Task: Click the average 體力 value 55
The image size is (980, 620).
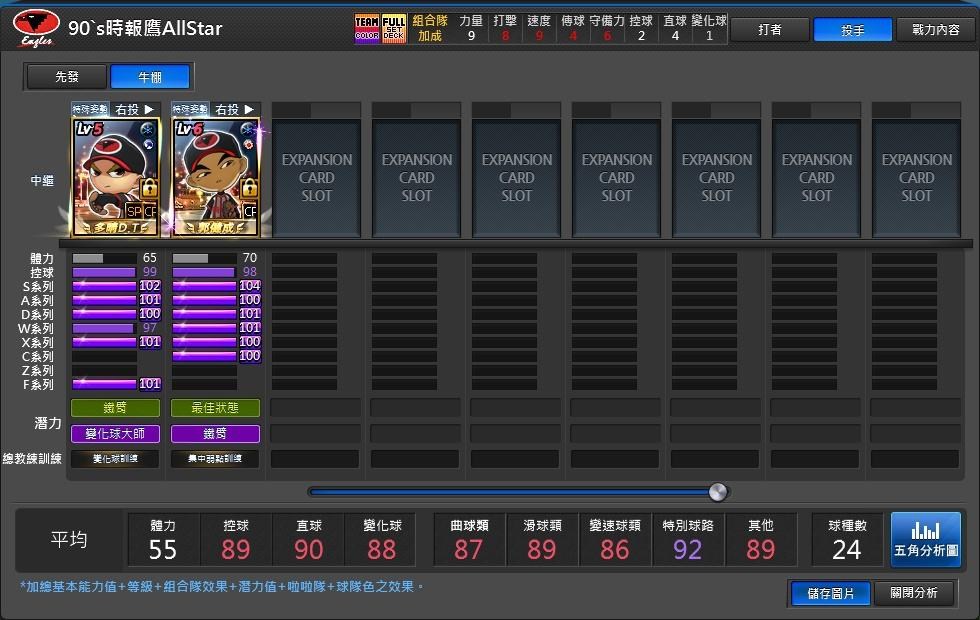Action: click(x=163, y=550)
